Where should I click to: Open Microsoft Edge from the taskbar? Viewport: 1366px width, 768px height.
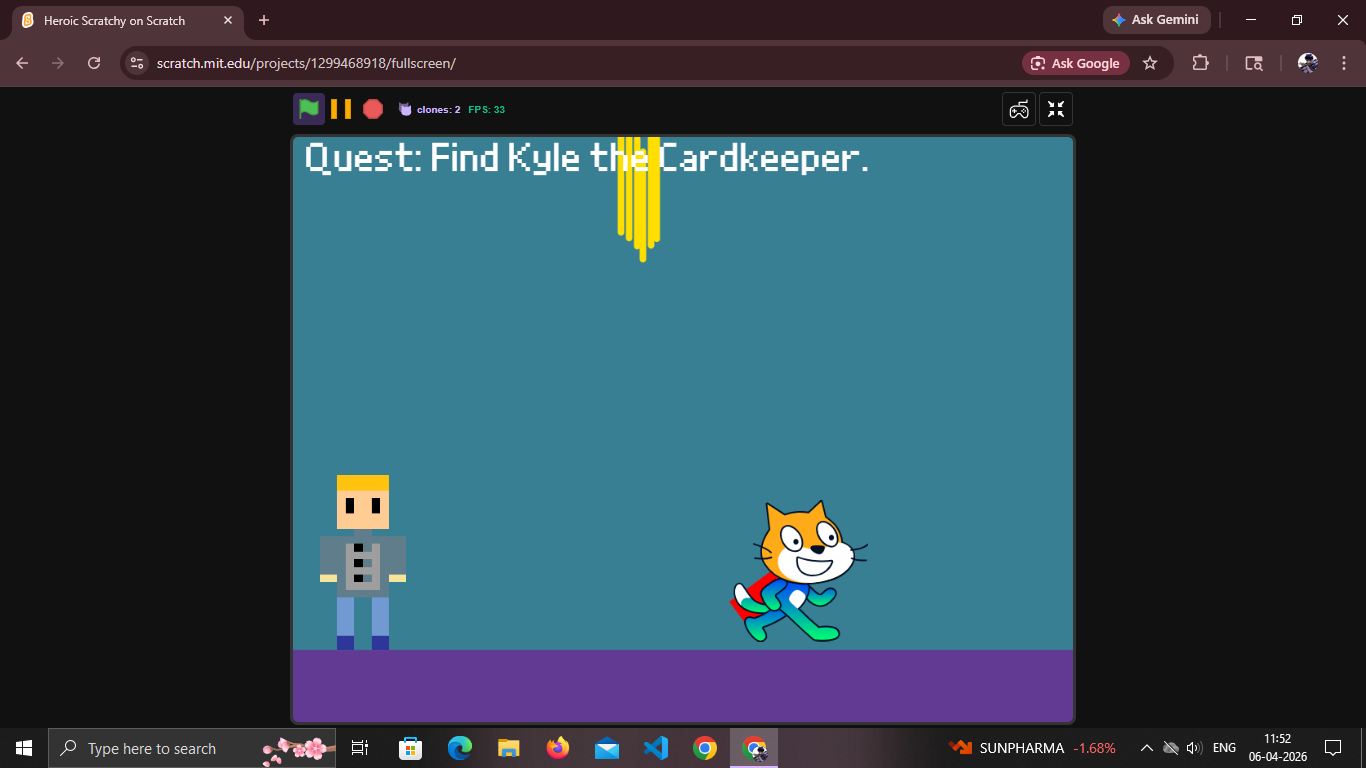(x=459, y=748)
